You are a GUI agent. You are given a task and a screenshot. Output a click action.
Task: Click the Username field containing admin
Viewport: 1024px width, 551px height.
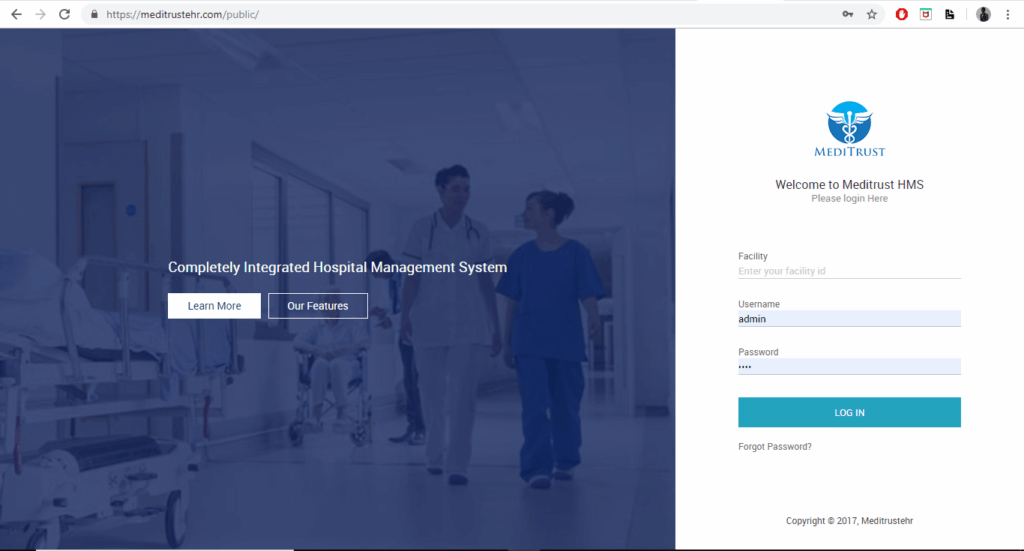coord(849,319)
